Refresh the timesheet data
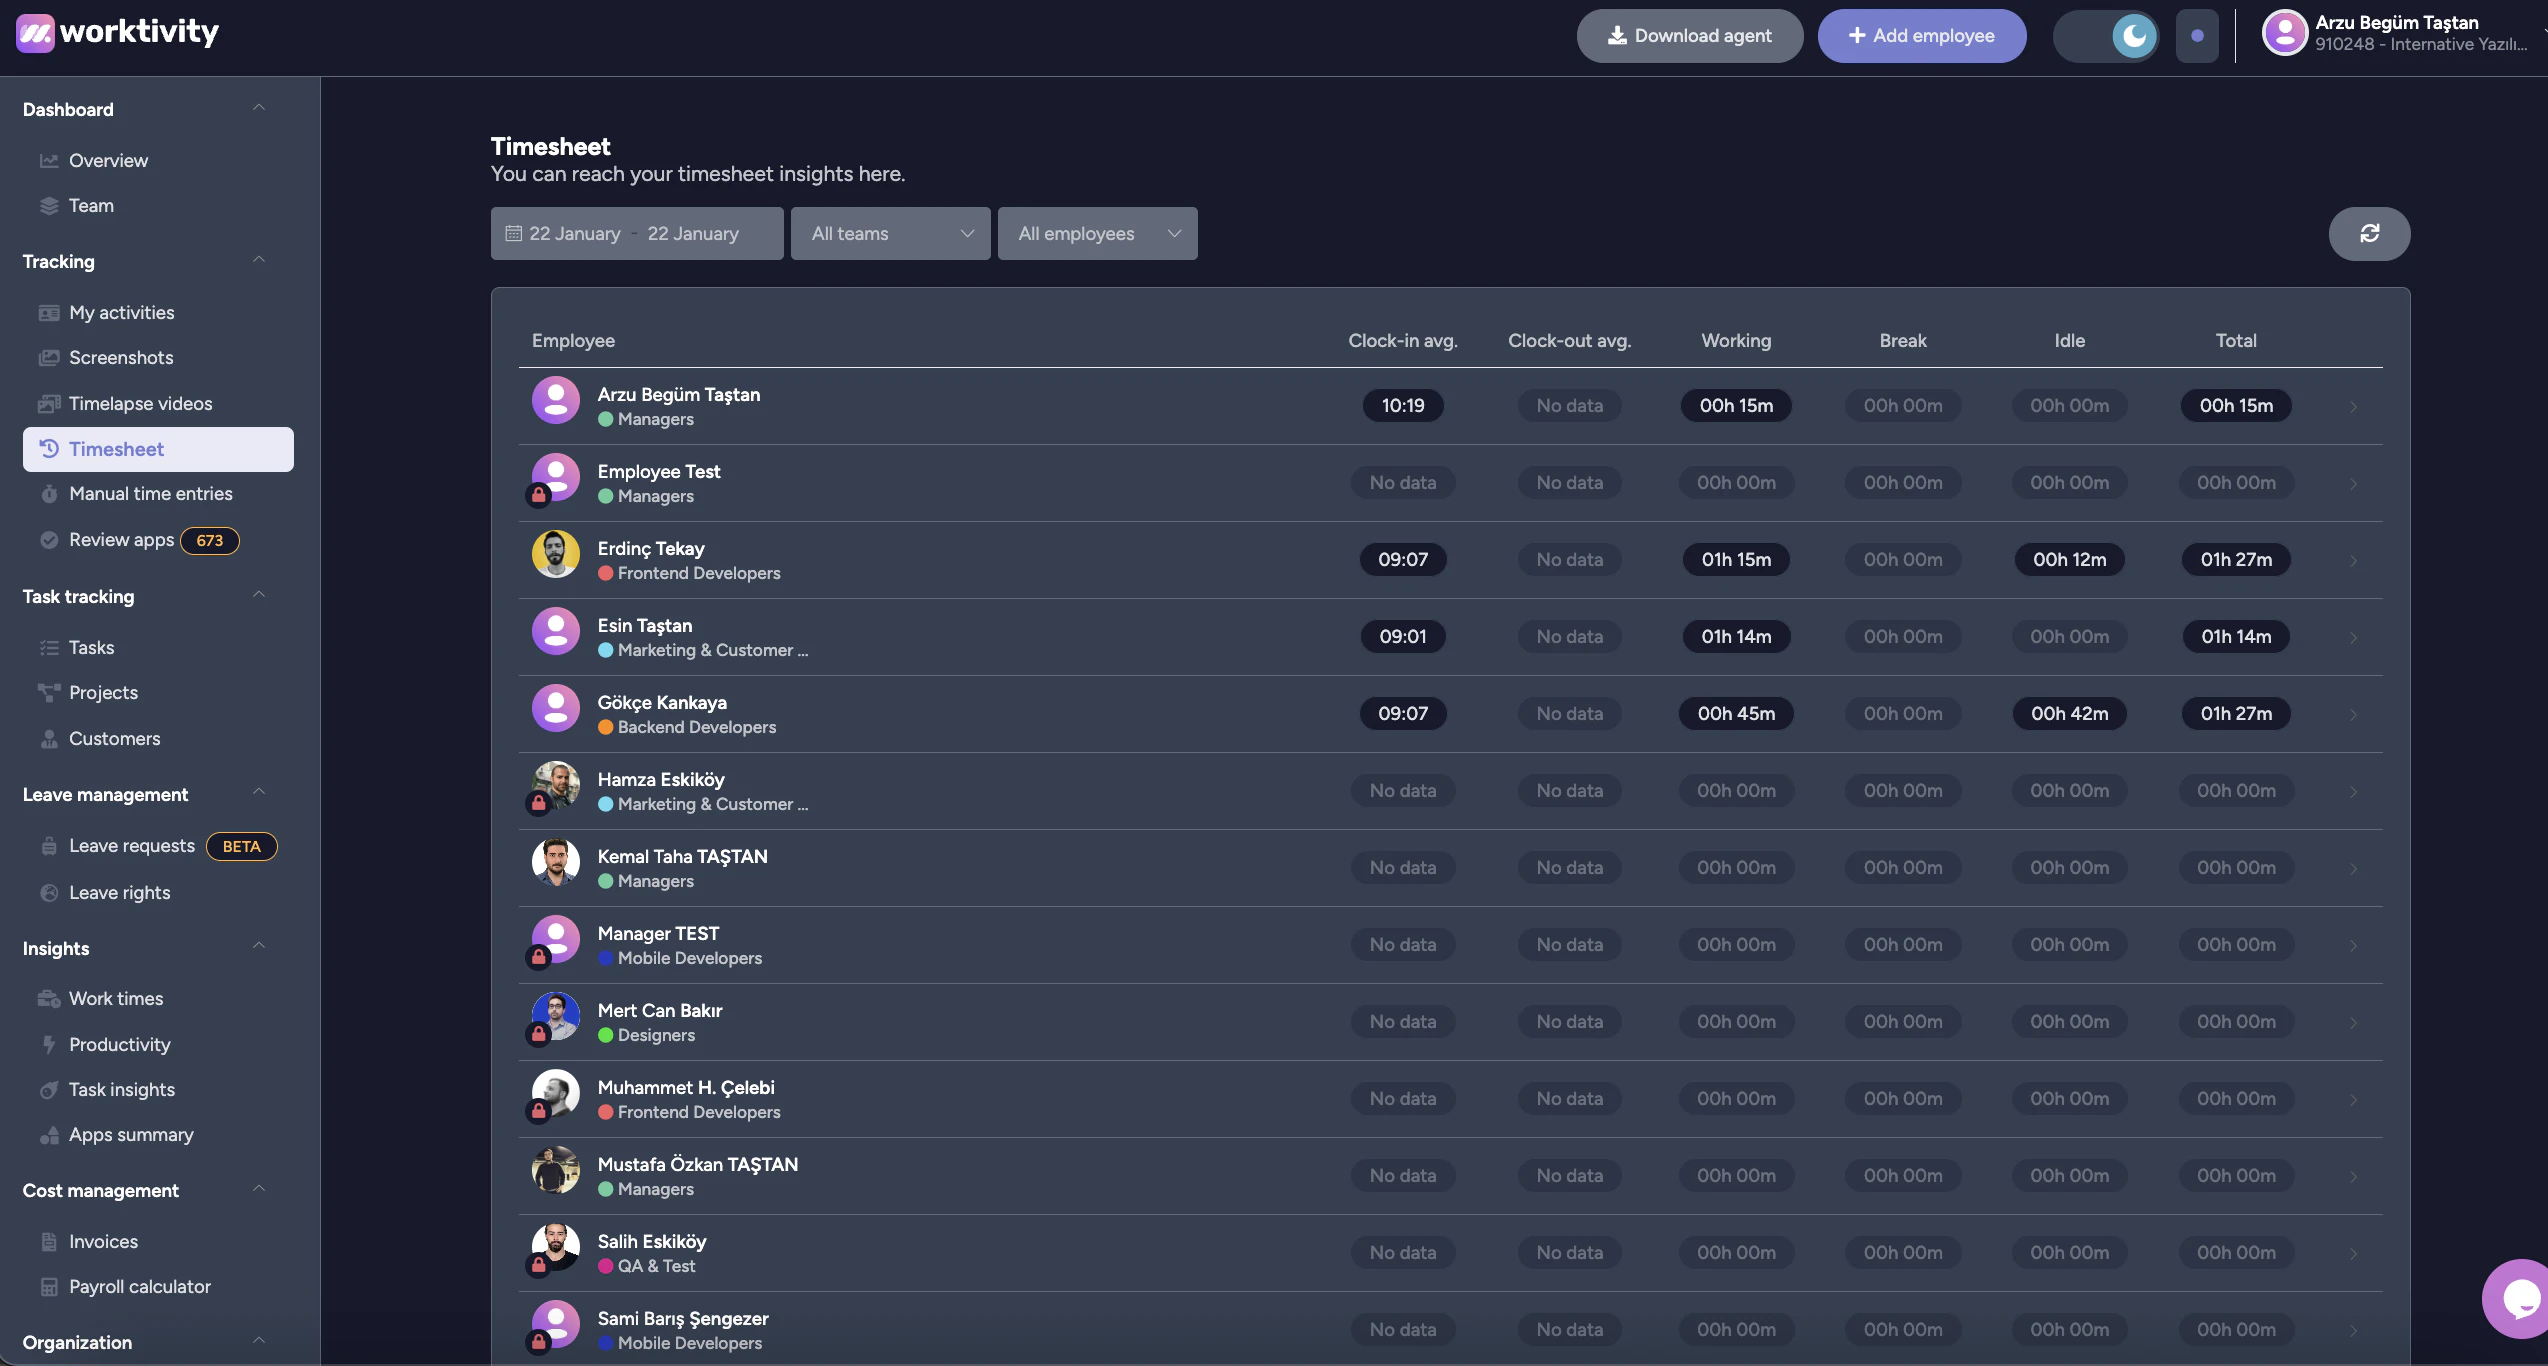 tap(2368, 233)
